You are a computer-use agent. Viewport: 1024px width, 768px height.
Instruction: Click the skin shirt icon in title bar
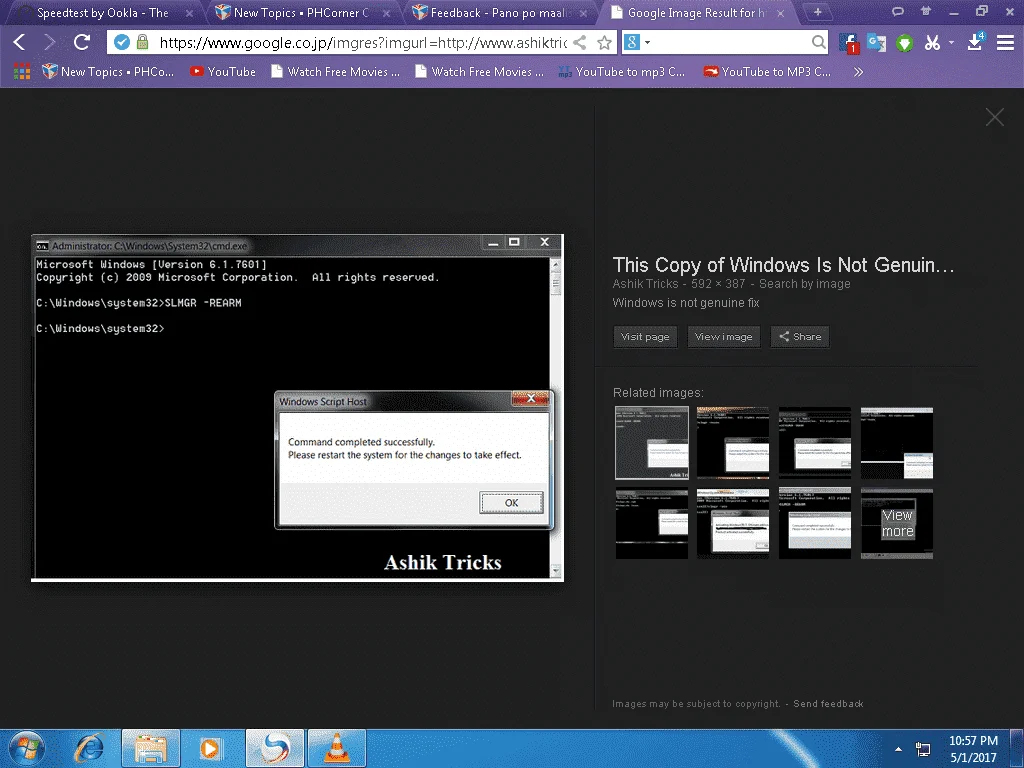(925, 11)
